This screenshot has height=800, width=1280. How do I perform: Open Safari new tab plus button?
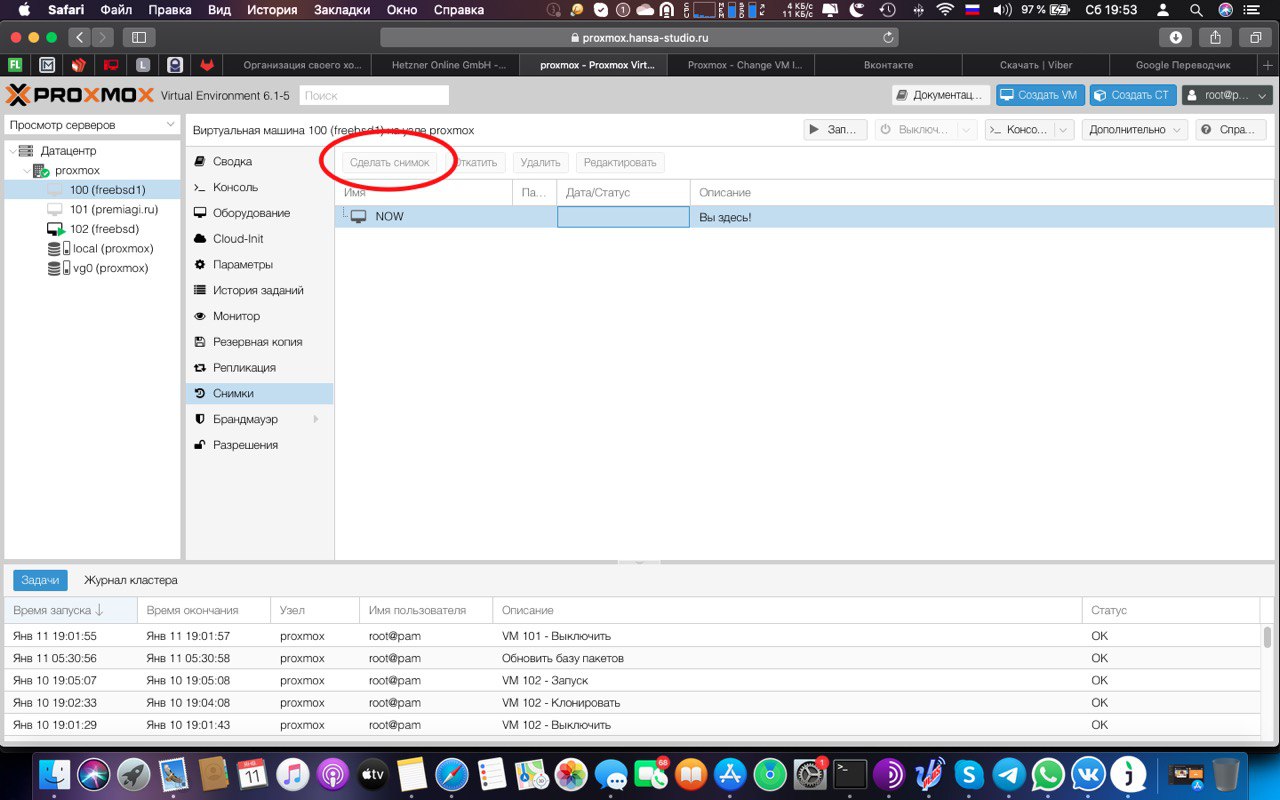1268,65
